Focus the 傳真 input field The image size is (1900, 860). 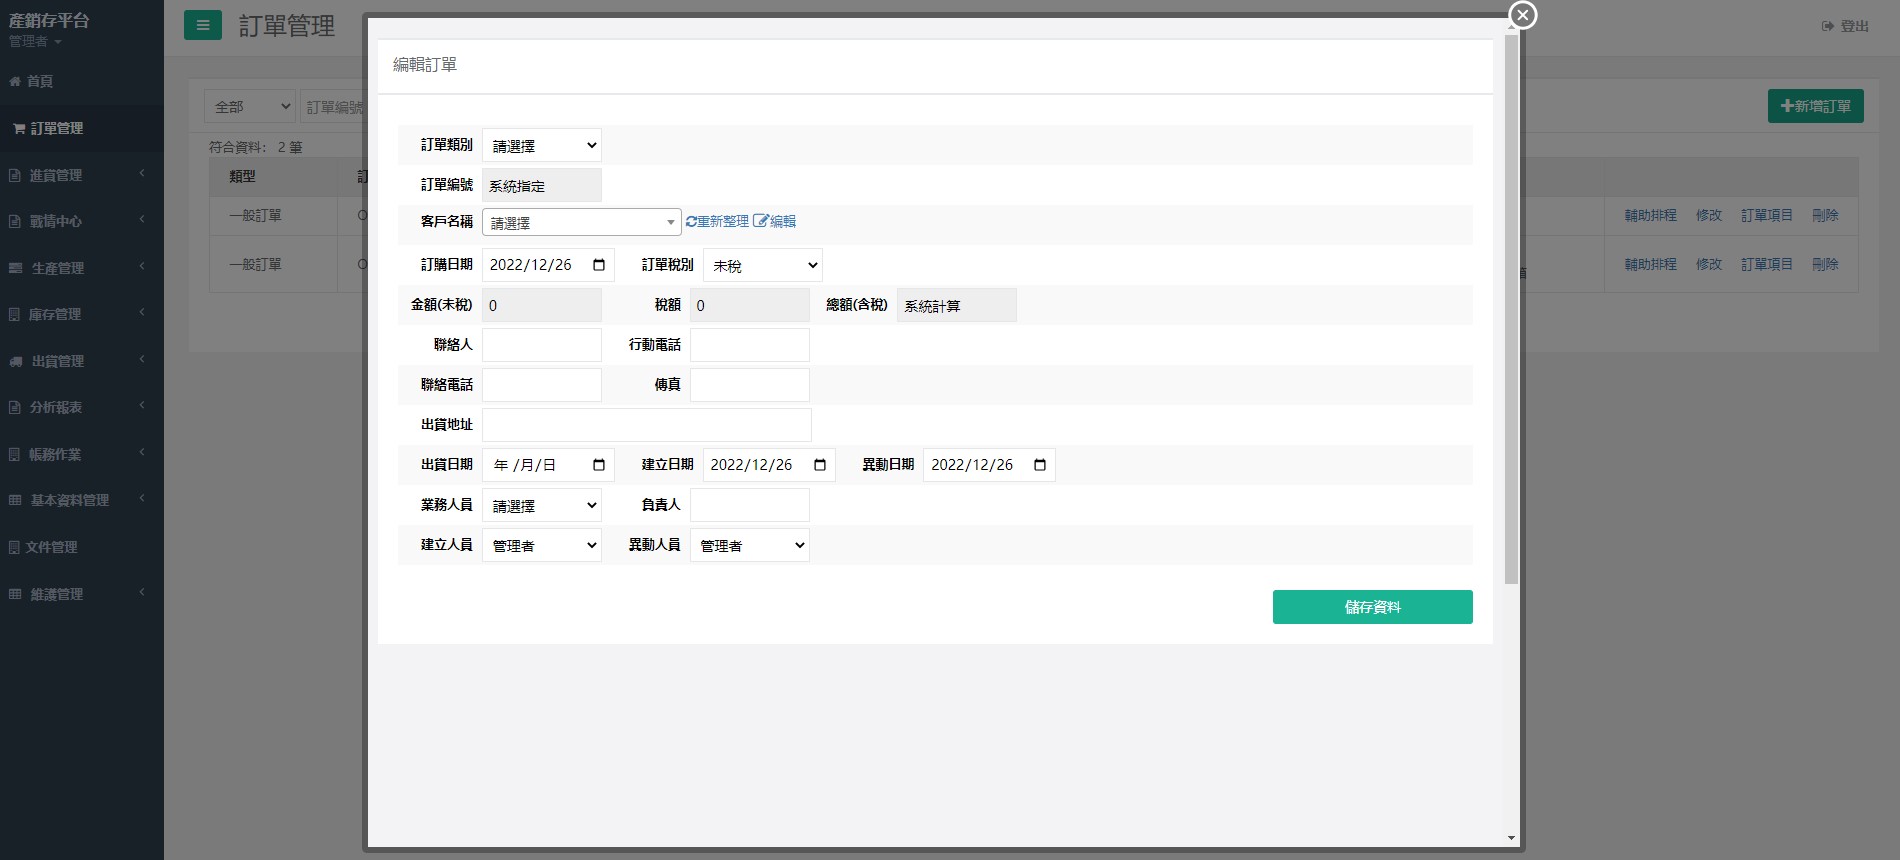point(750,385)
